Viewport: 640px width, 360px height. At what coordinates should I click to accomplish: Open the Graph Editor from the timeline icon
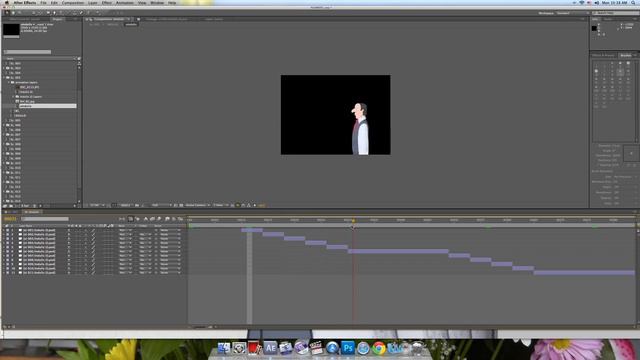pyautogui.click(x=180, y=219)
